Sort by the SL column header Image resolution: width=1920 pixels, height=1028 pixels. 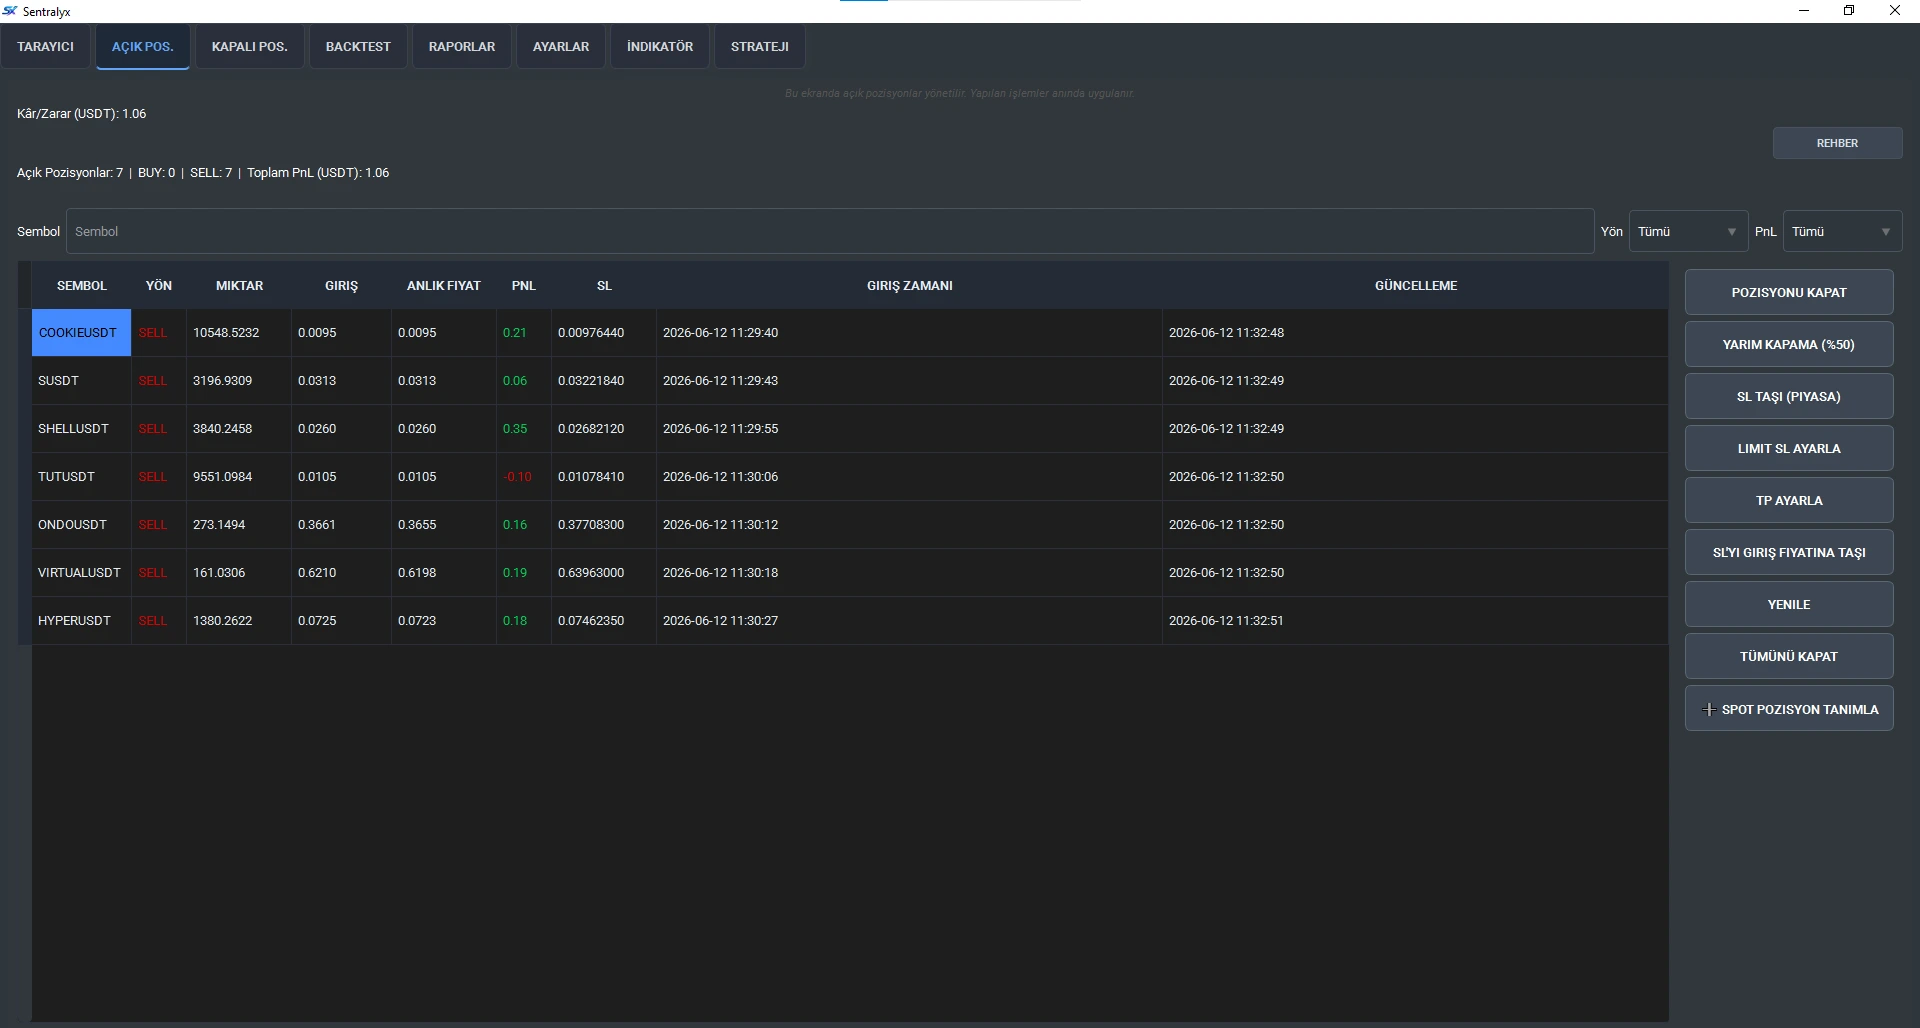(x=604, y=286)
